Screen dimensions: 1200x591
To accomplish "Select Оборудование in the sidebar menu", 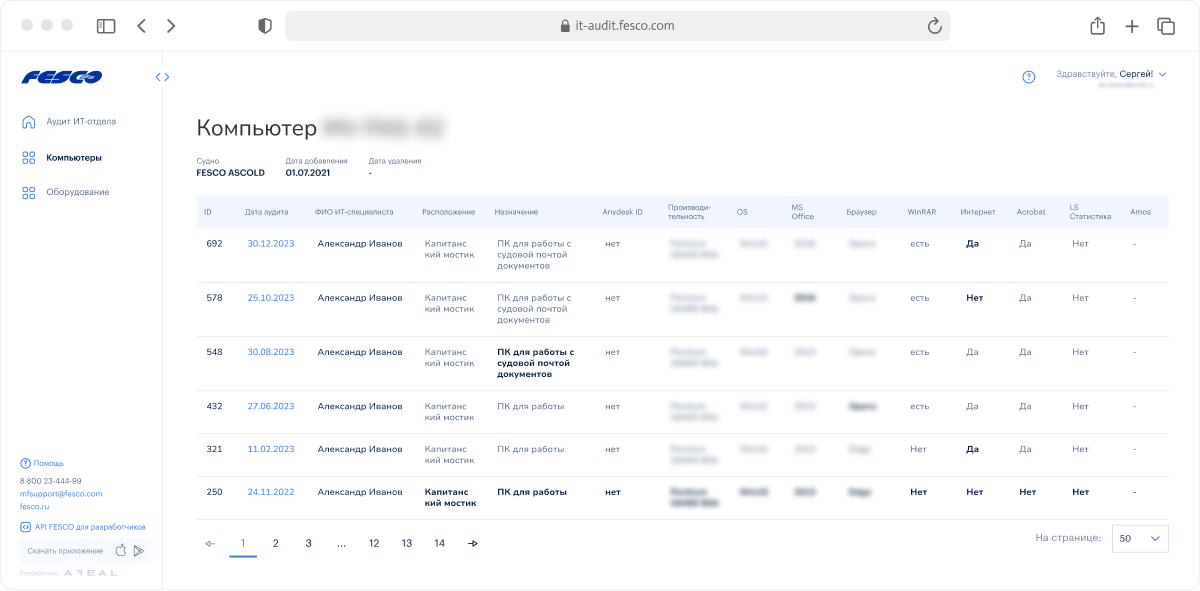I will pyautogui.click(x=77, y=192).
